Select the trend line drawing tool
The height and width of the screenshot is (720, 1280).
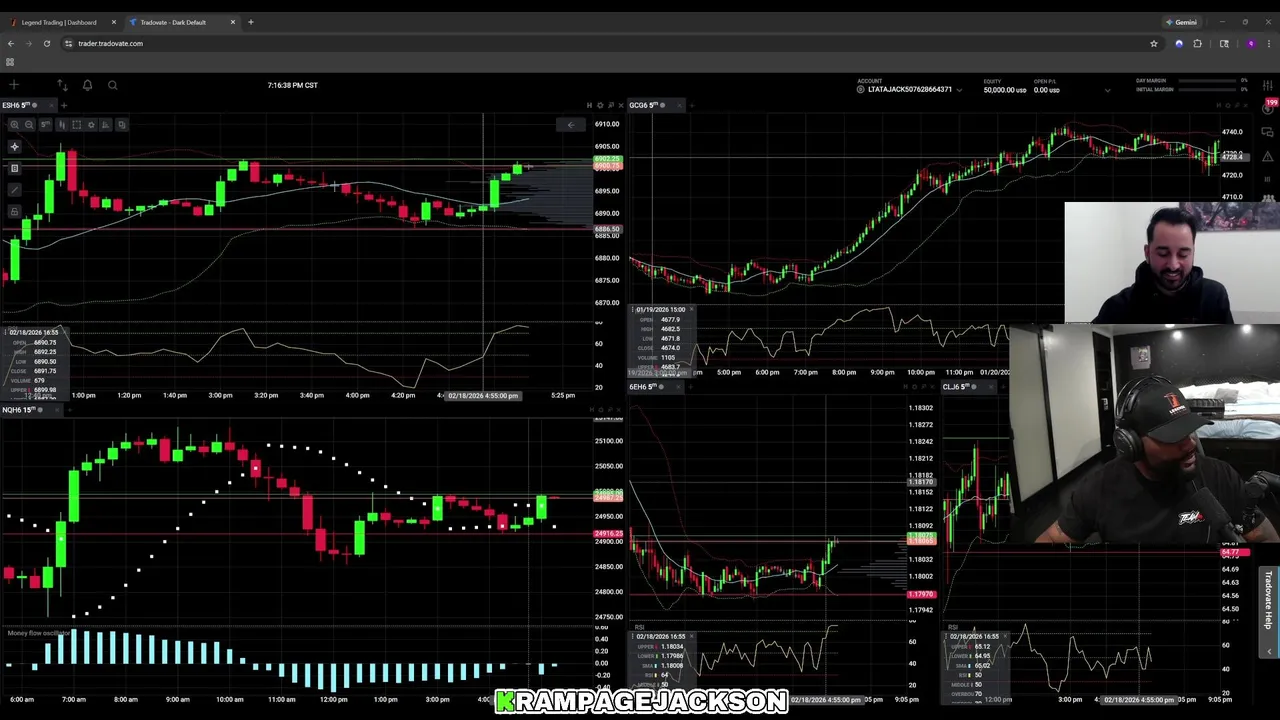[x=15, y=190]
